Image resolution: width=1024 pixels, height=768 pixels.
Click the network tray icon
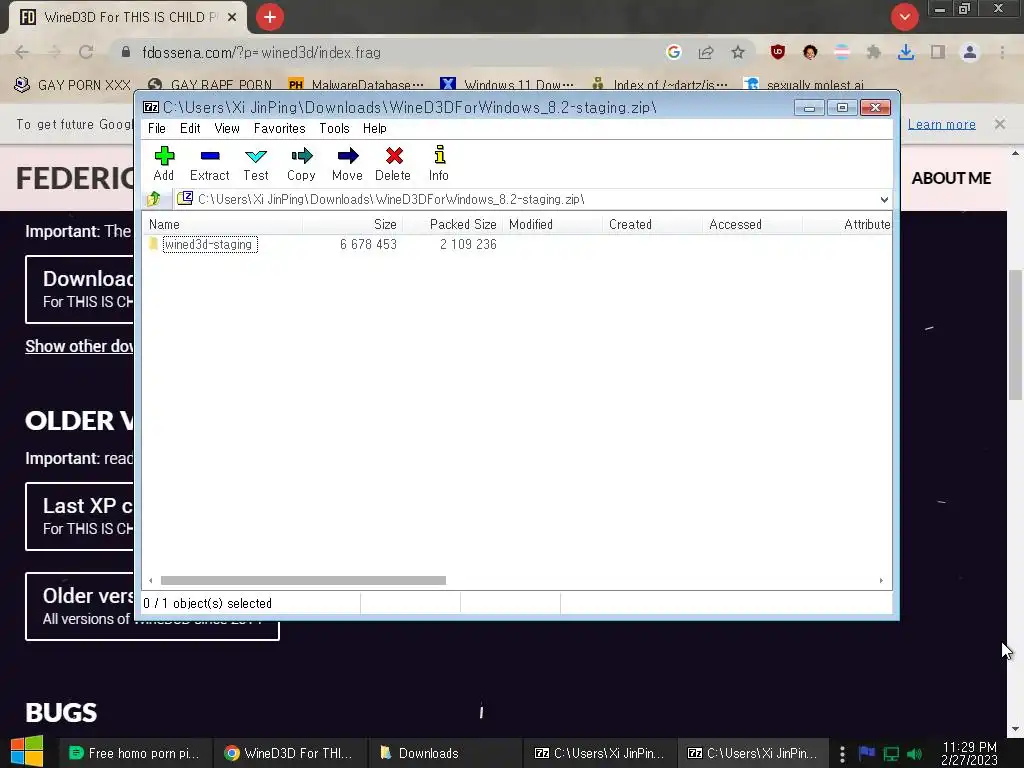pyautogui.click(x=891, y=754)
